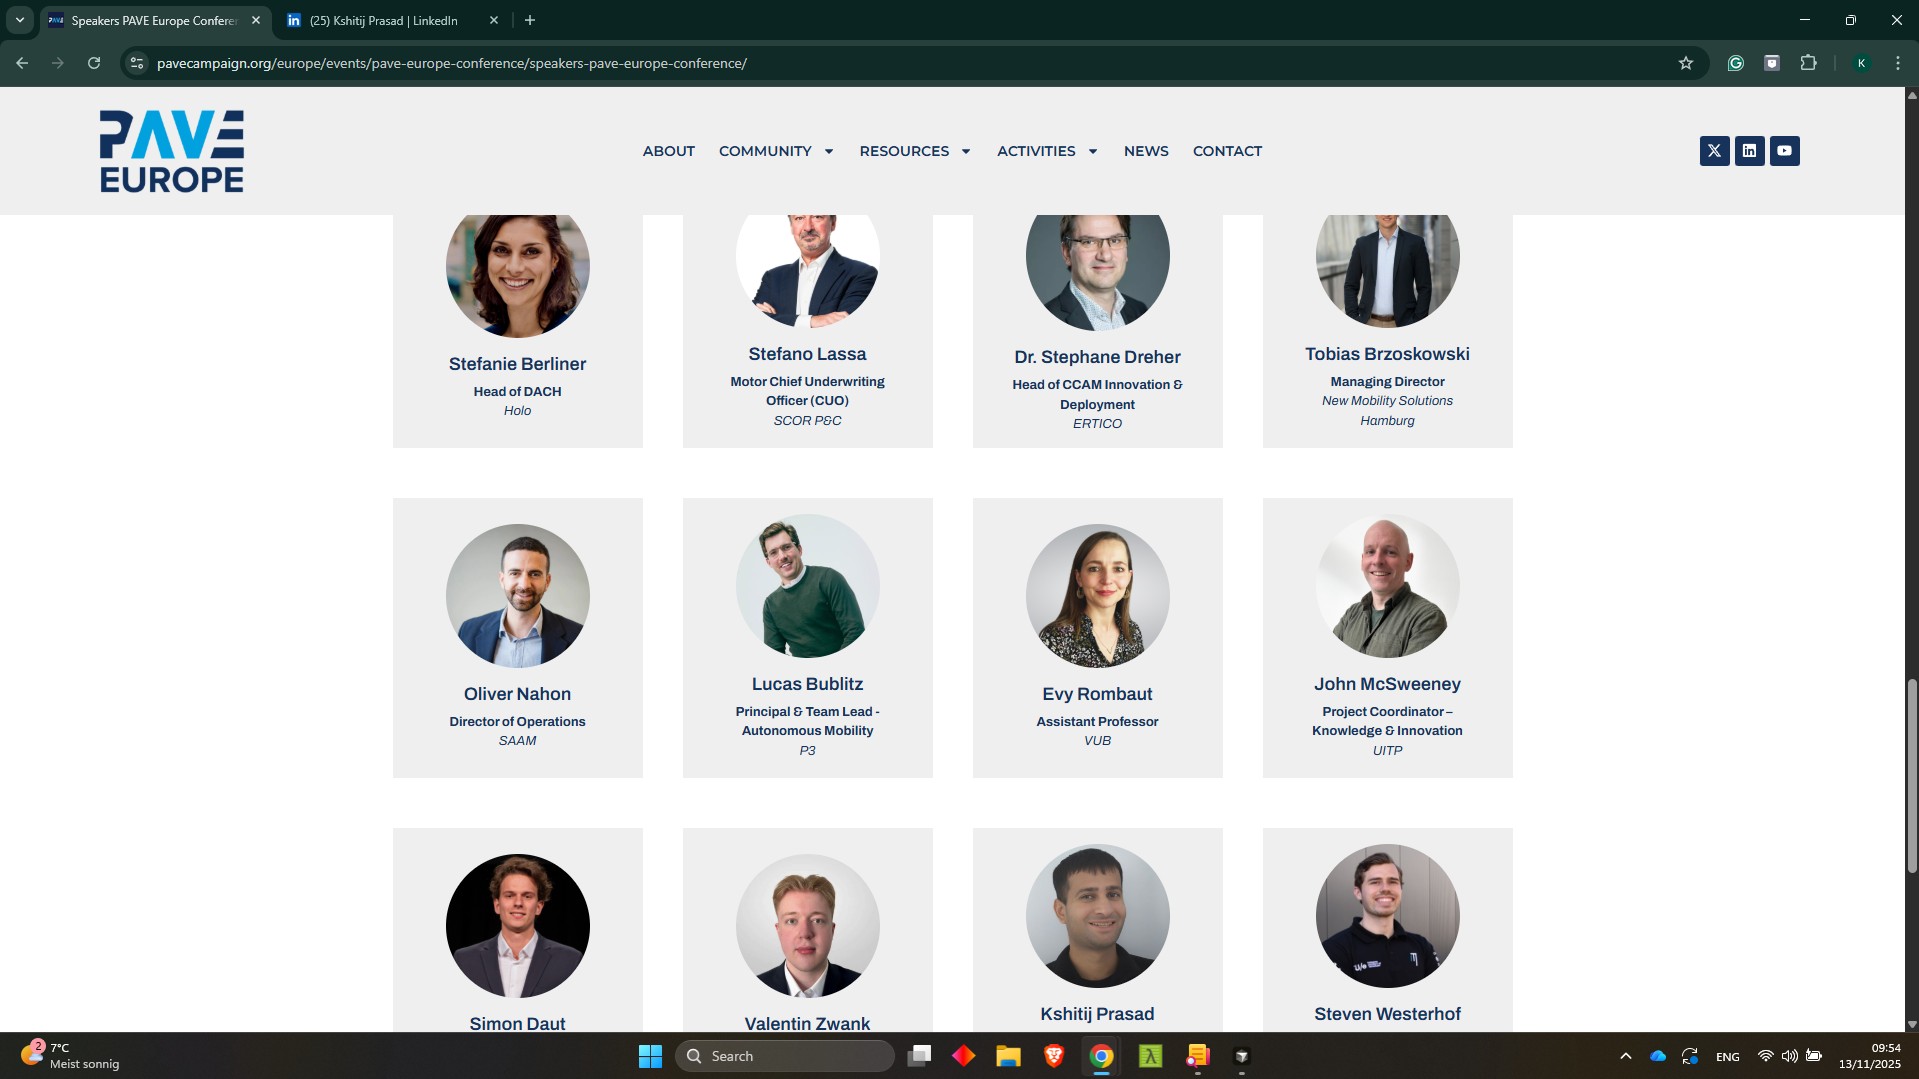1919x1079 pixels.
Task: Open the PAVE Europe YouTube icon
Action: 1784,151
